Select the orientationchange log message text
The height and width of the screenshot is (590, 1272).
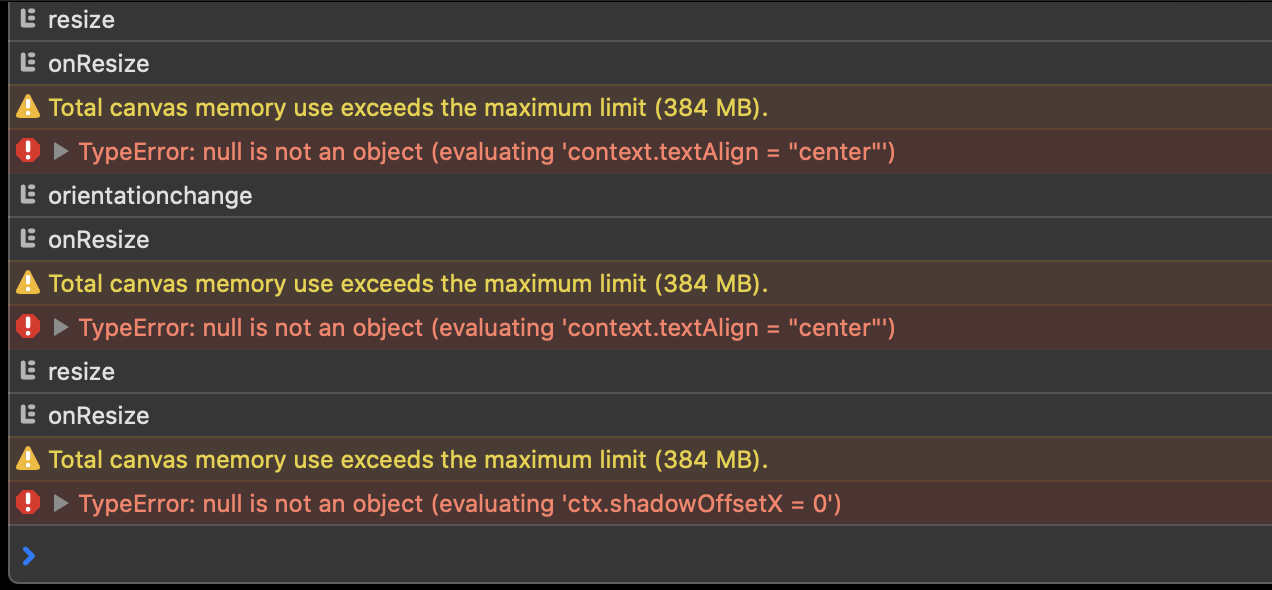tap(150, 196)
